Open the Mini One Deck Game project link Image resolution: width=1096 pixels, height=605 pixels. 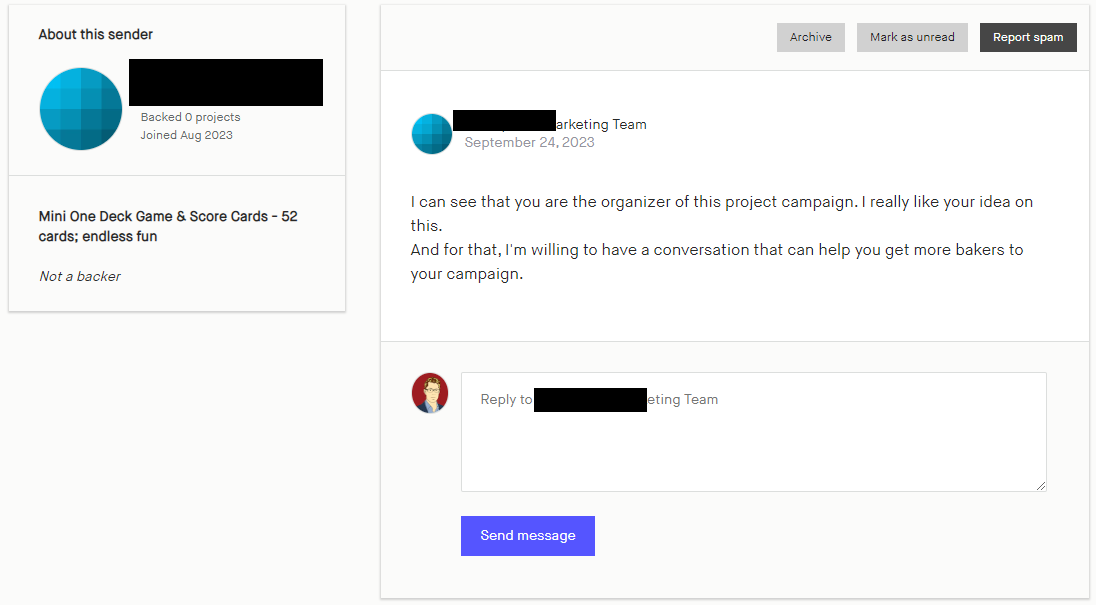(167, 226)
